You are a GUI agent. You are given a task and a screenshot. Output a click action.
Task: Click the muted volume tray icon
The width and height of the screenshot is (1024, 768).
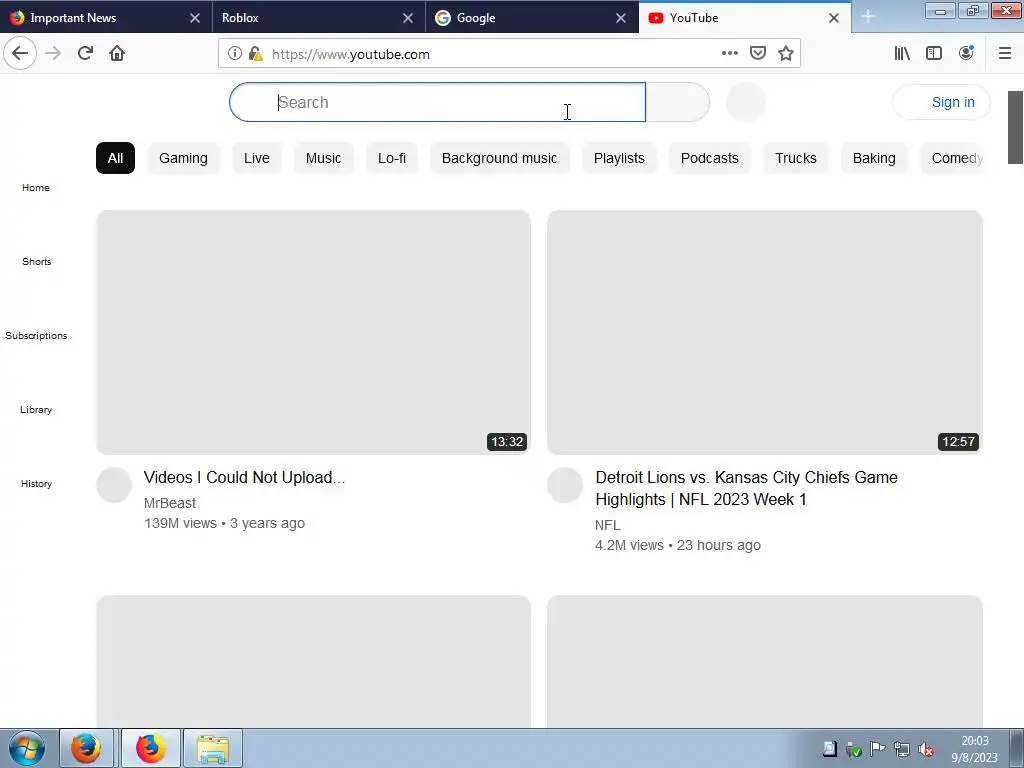click(x=925, y=750)
